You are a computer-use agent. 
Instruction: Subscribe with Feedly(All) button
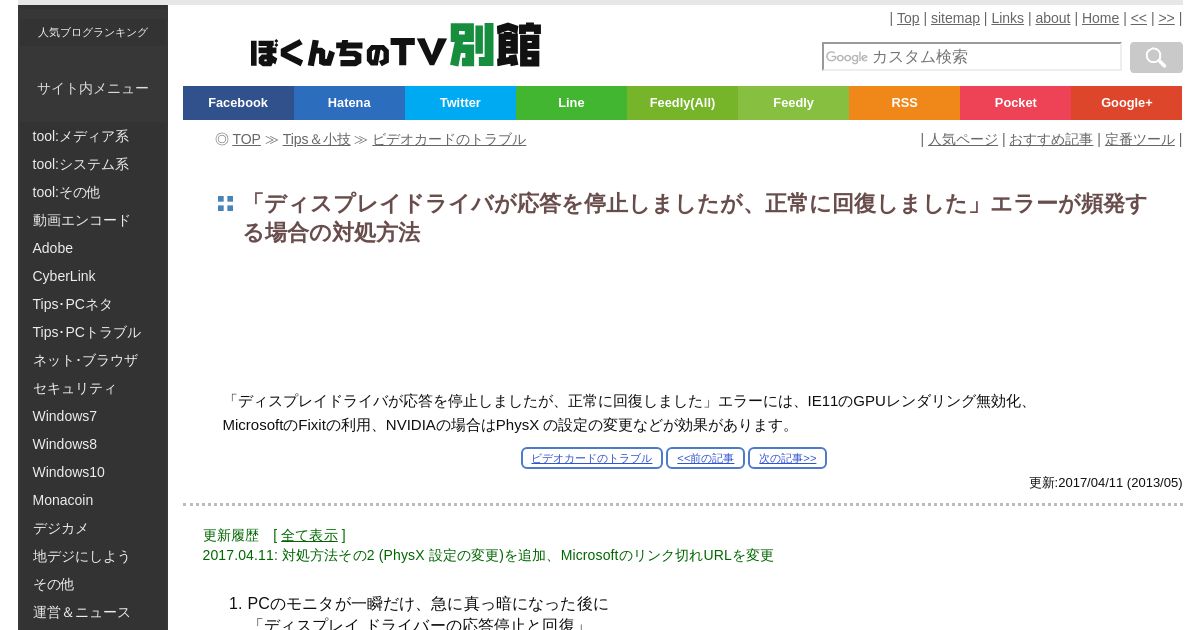pos(682,103)
